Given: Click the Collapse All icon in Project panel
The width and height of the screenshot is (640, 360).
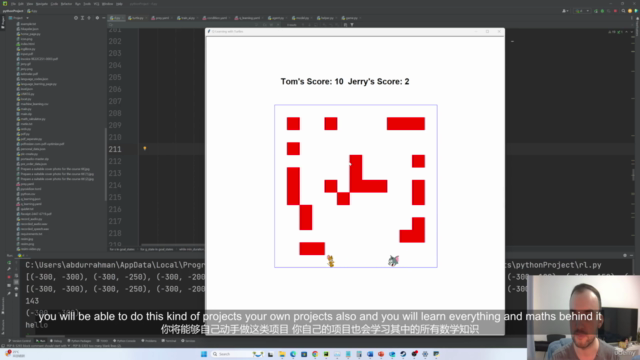Looking at the screenshot, I should pyautogui.click(x=89, y=18).
